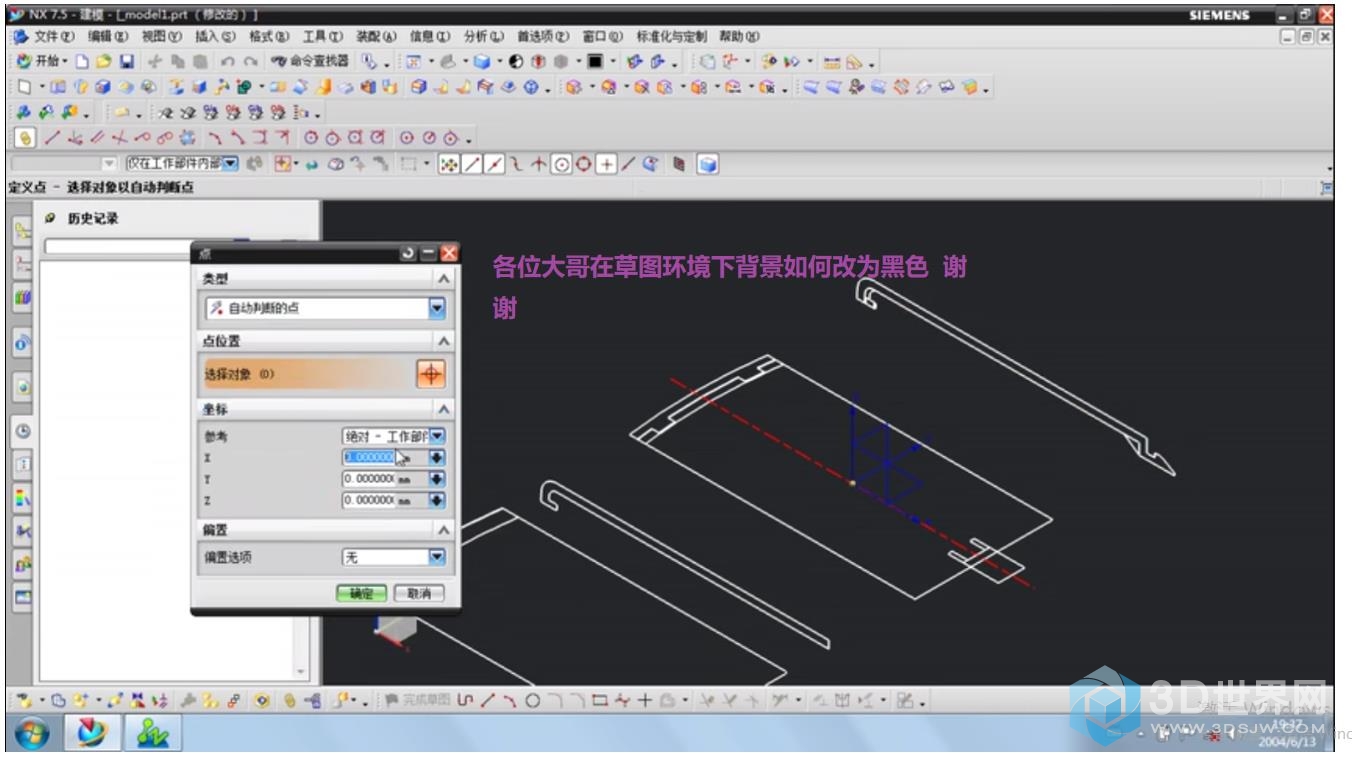Toggle the intersection snap option
The width and height of the screenshot is (1352, 760).
tap(539, 164)
